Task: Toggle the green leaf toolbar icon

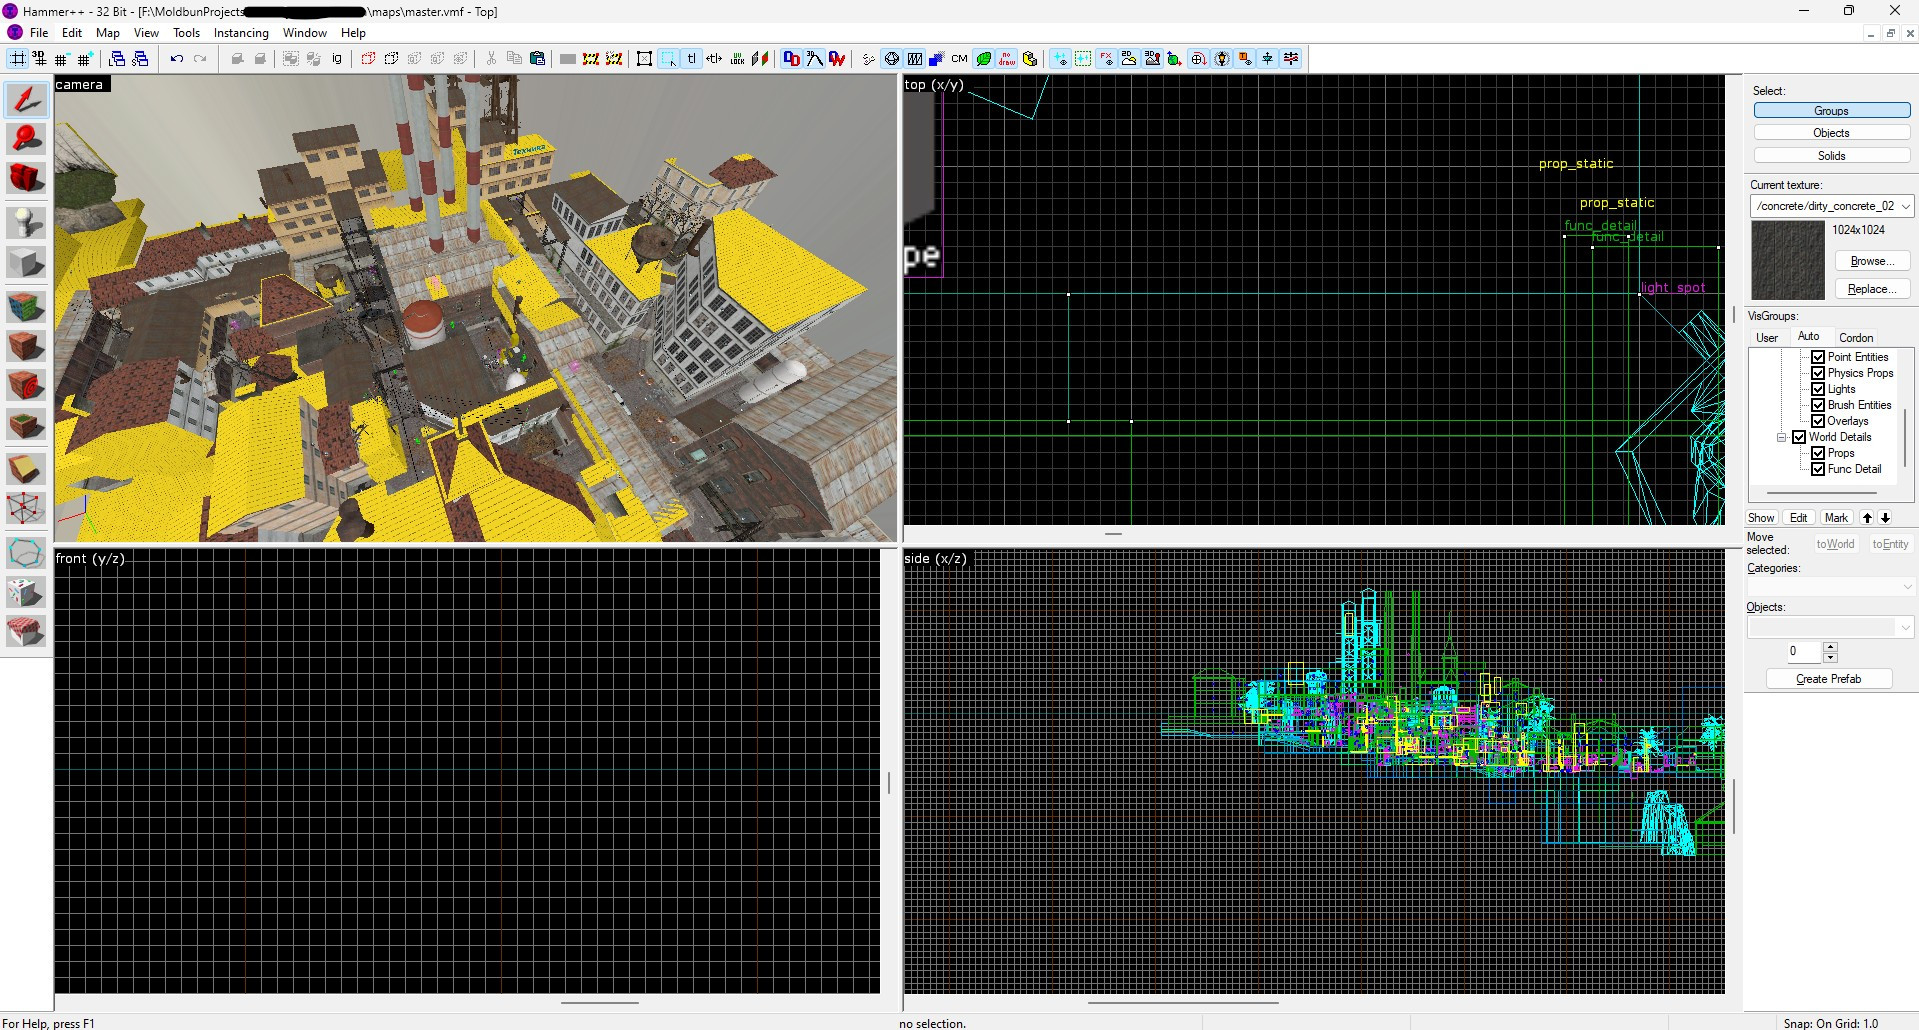Action: [x=983, y=59]
